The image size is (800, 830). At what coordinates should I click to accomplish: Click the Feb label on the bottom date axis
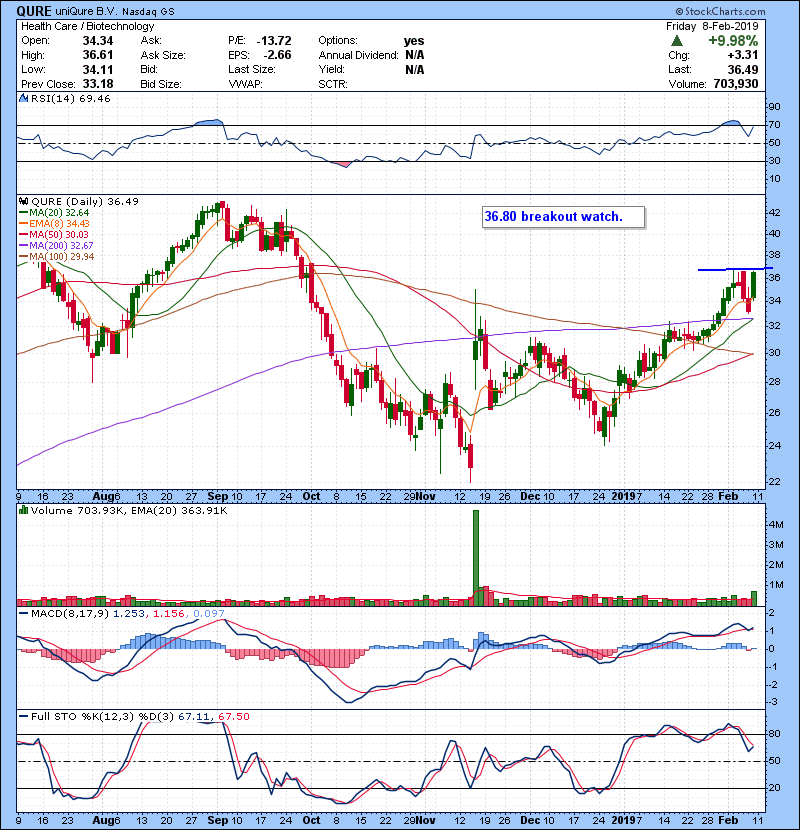point(728,820)
